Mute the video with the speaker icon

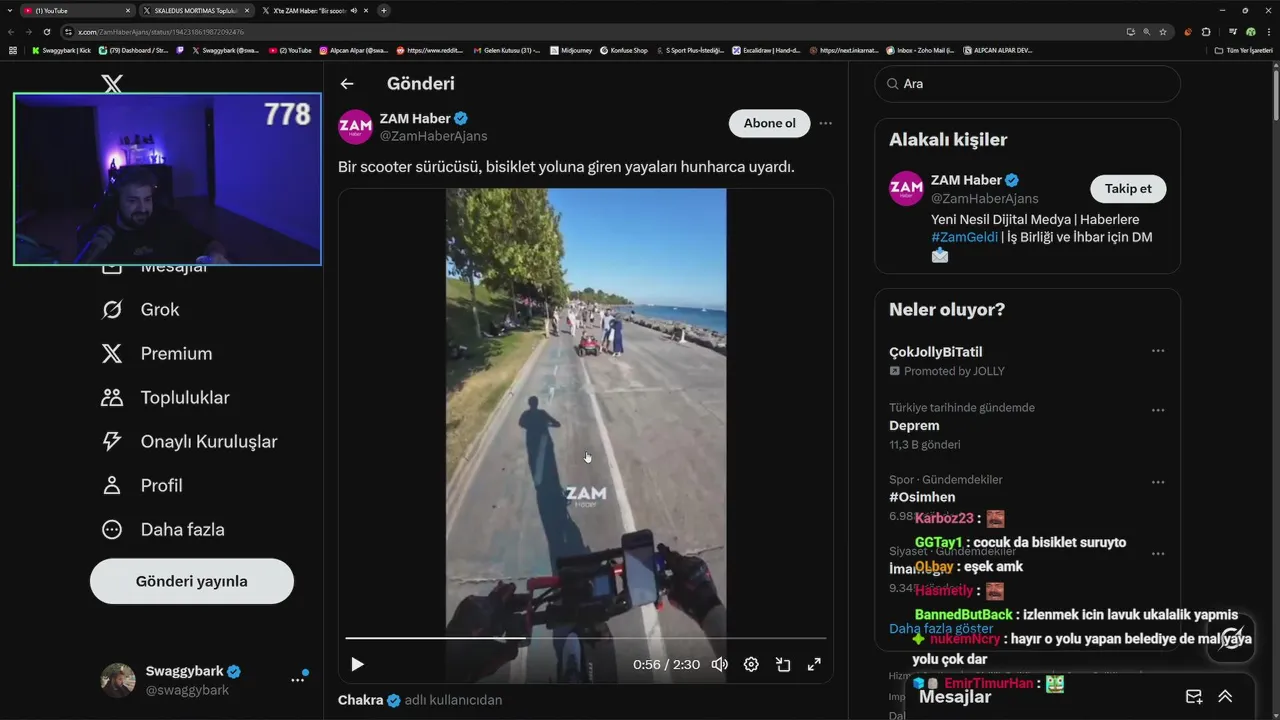pyautogui.click(x=719, y=664)
